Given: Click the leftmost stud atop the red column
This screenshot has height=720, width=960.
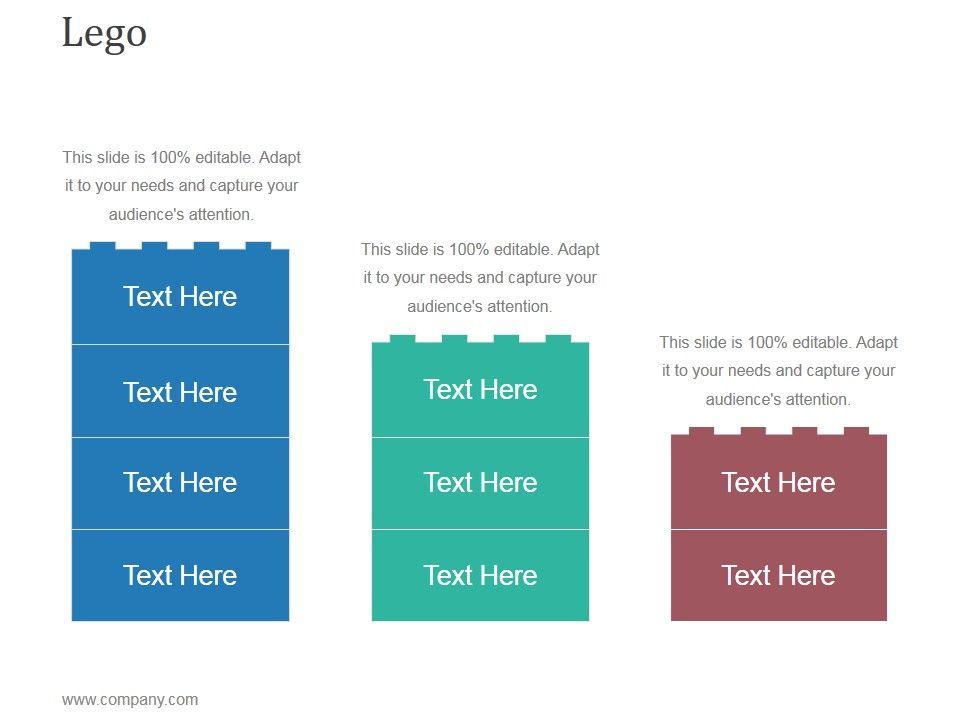Looking at the screenshot, I should click(x=701, y=431).
